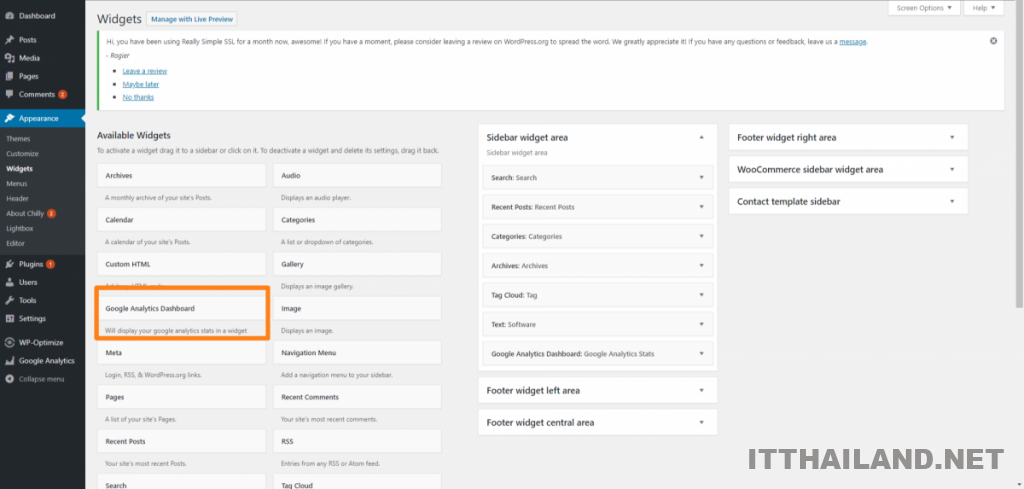Image resolution: width=1024 pixels, height=489 pixels.
Task: Click the Comments speech bubble icon
Action: coord(9,94)
